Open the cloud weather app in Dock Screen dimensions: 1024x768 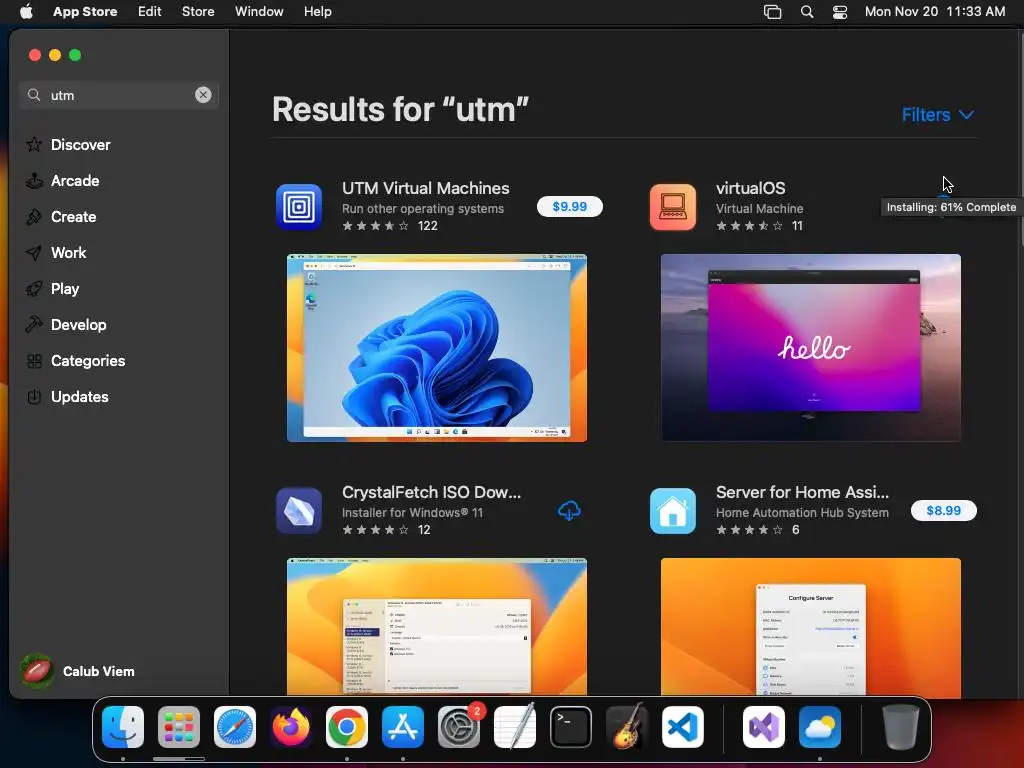click(x=820, y=726)
